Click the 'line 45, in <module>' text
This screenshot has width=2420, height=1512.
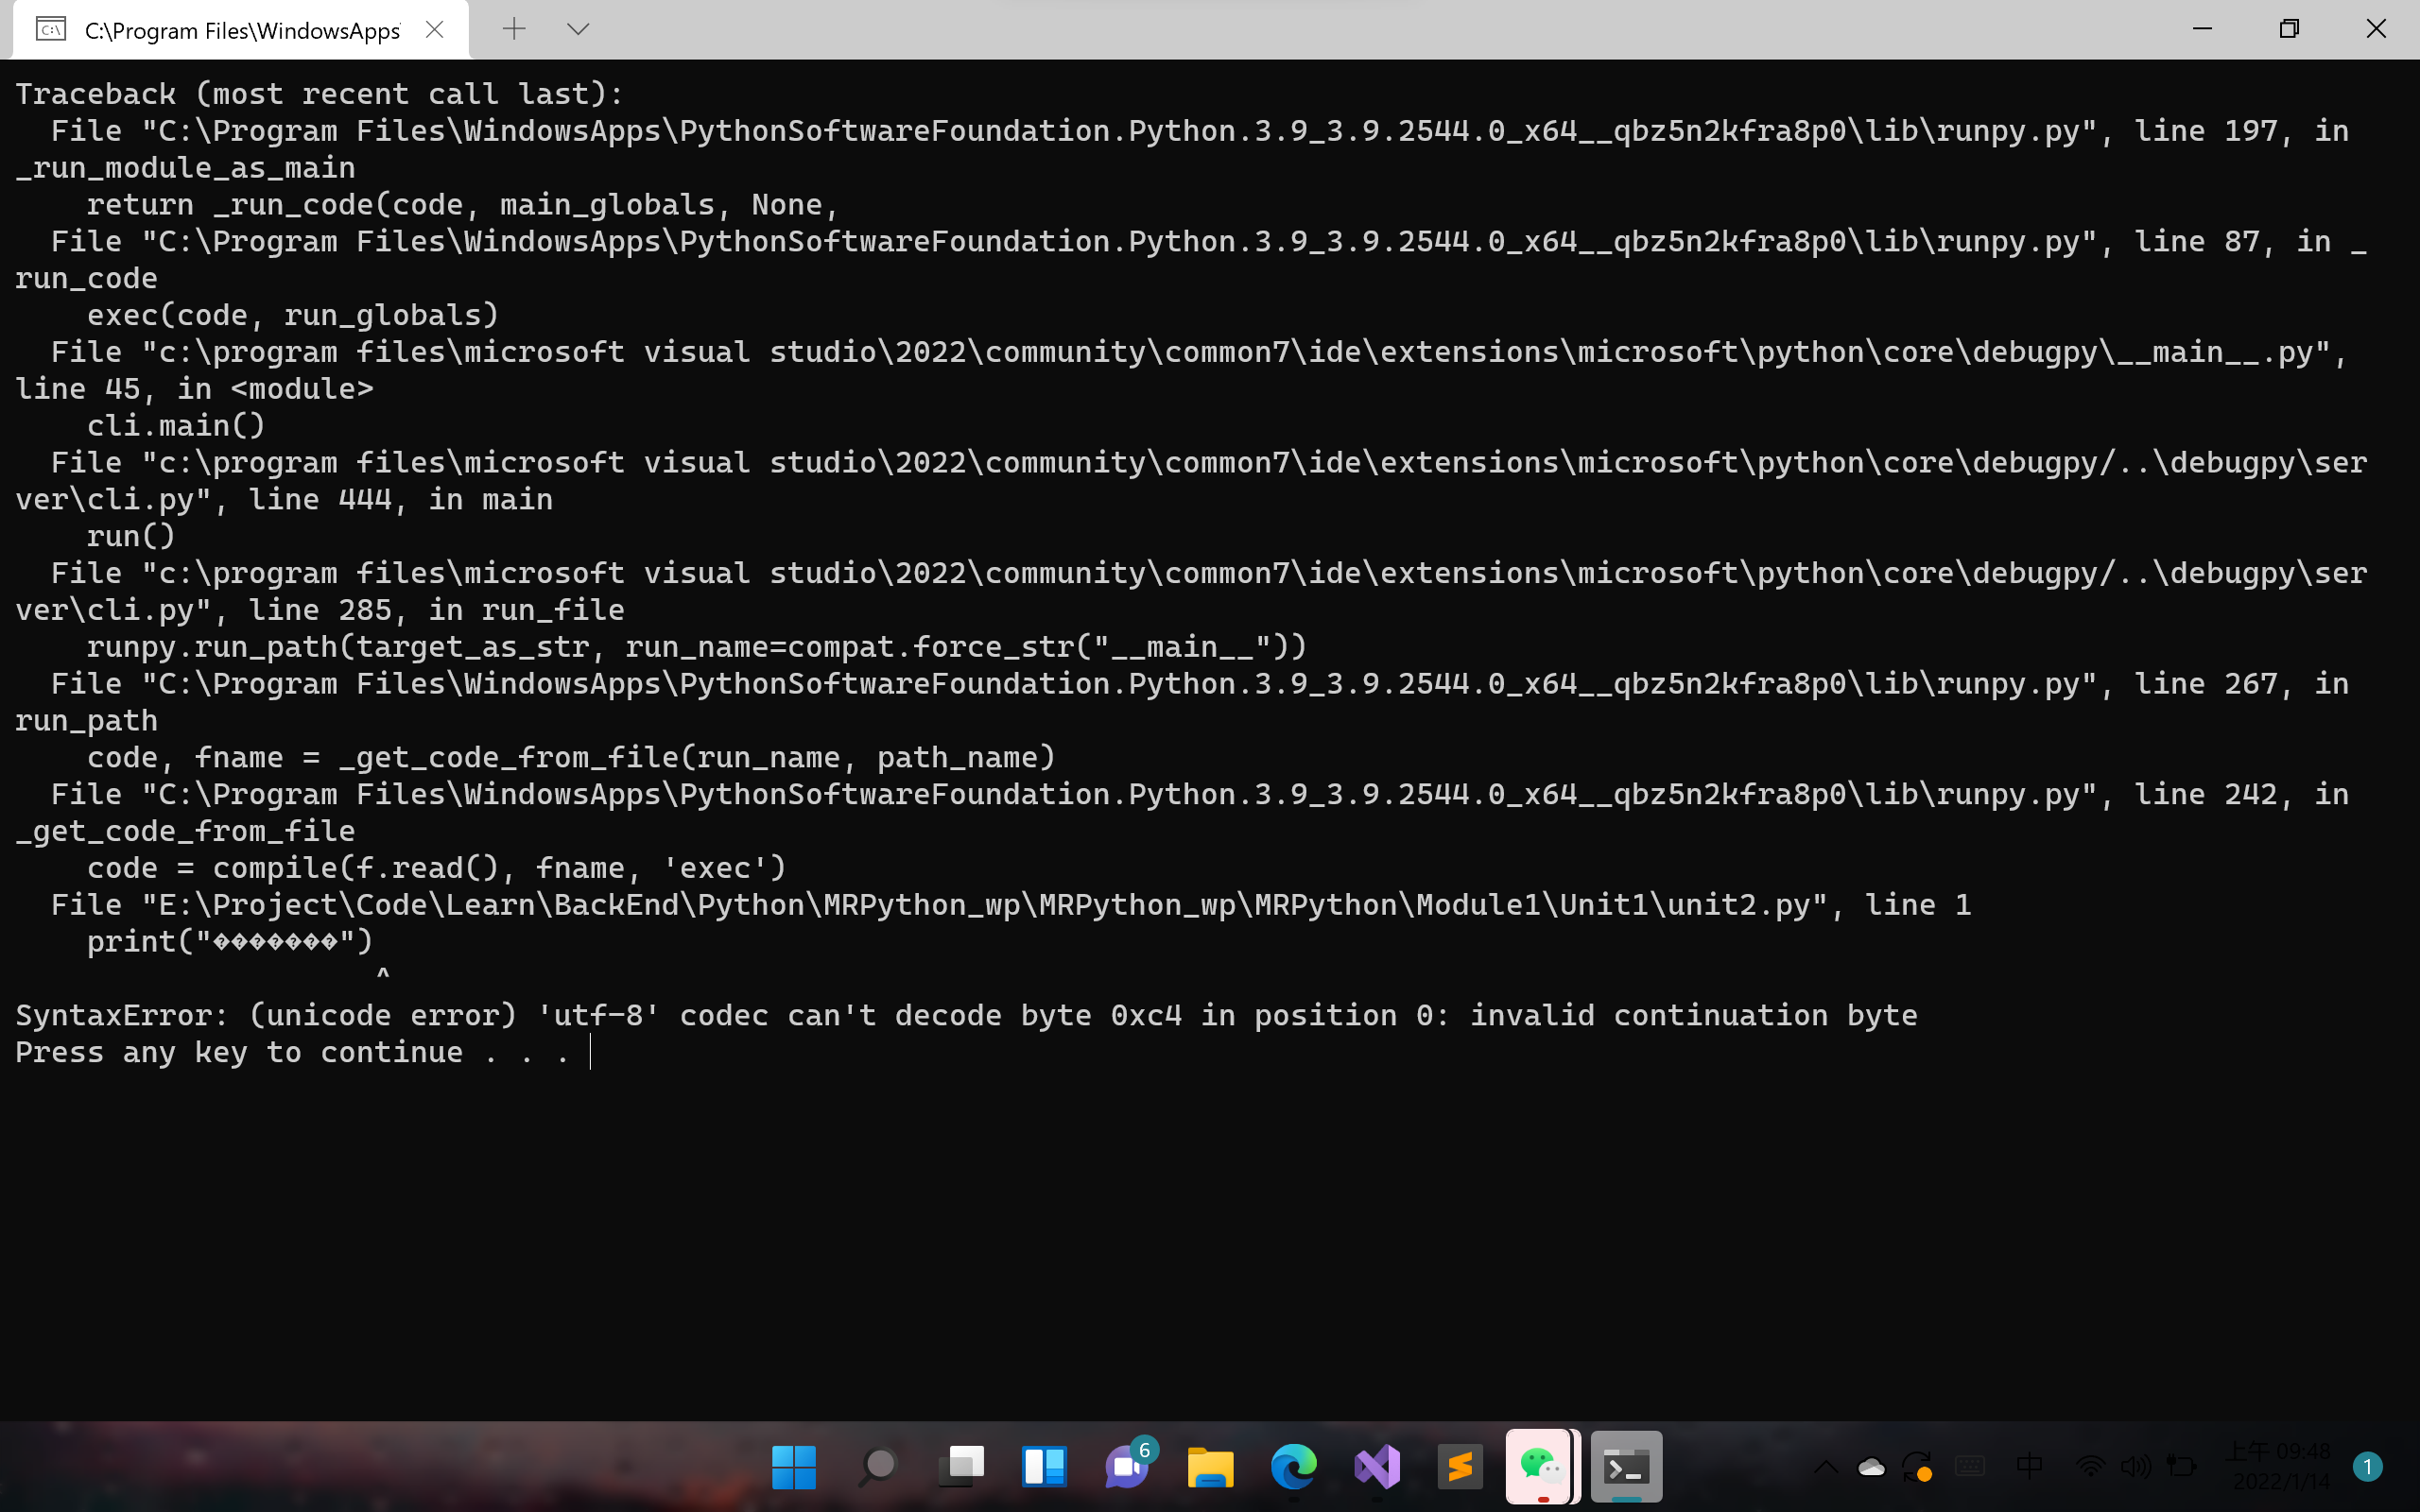pos(194,389)
